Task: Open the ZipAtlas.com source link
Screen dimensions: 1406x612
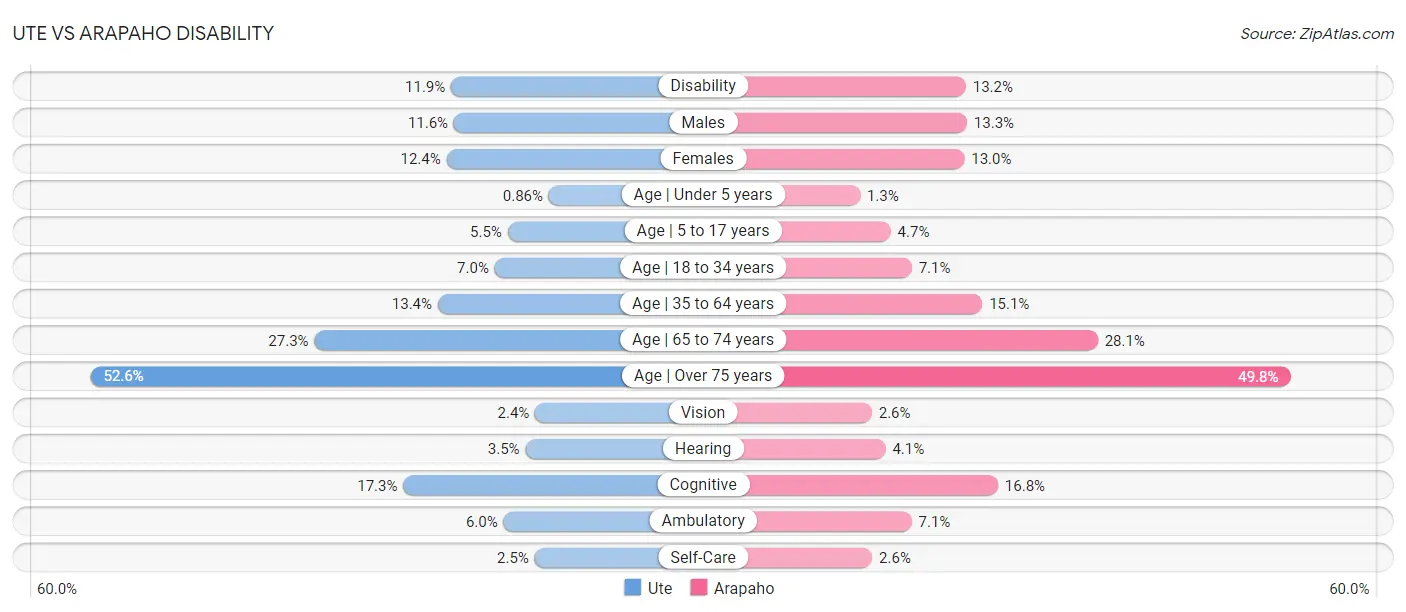Action: [x=1316, y=33]
